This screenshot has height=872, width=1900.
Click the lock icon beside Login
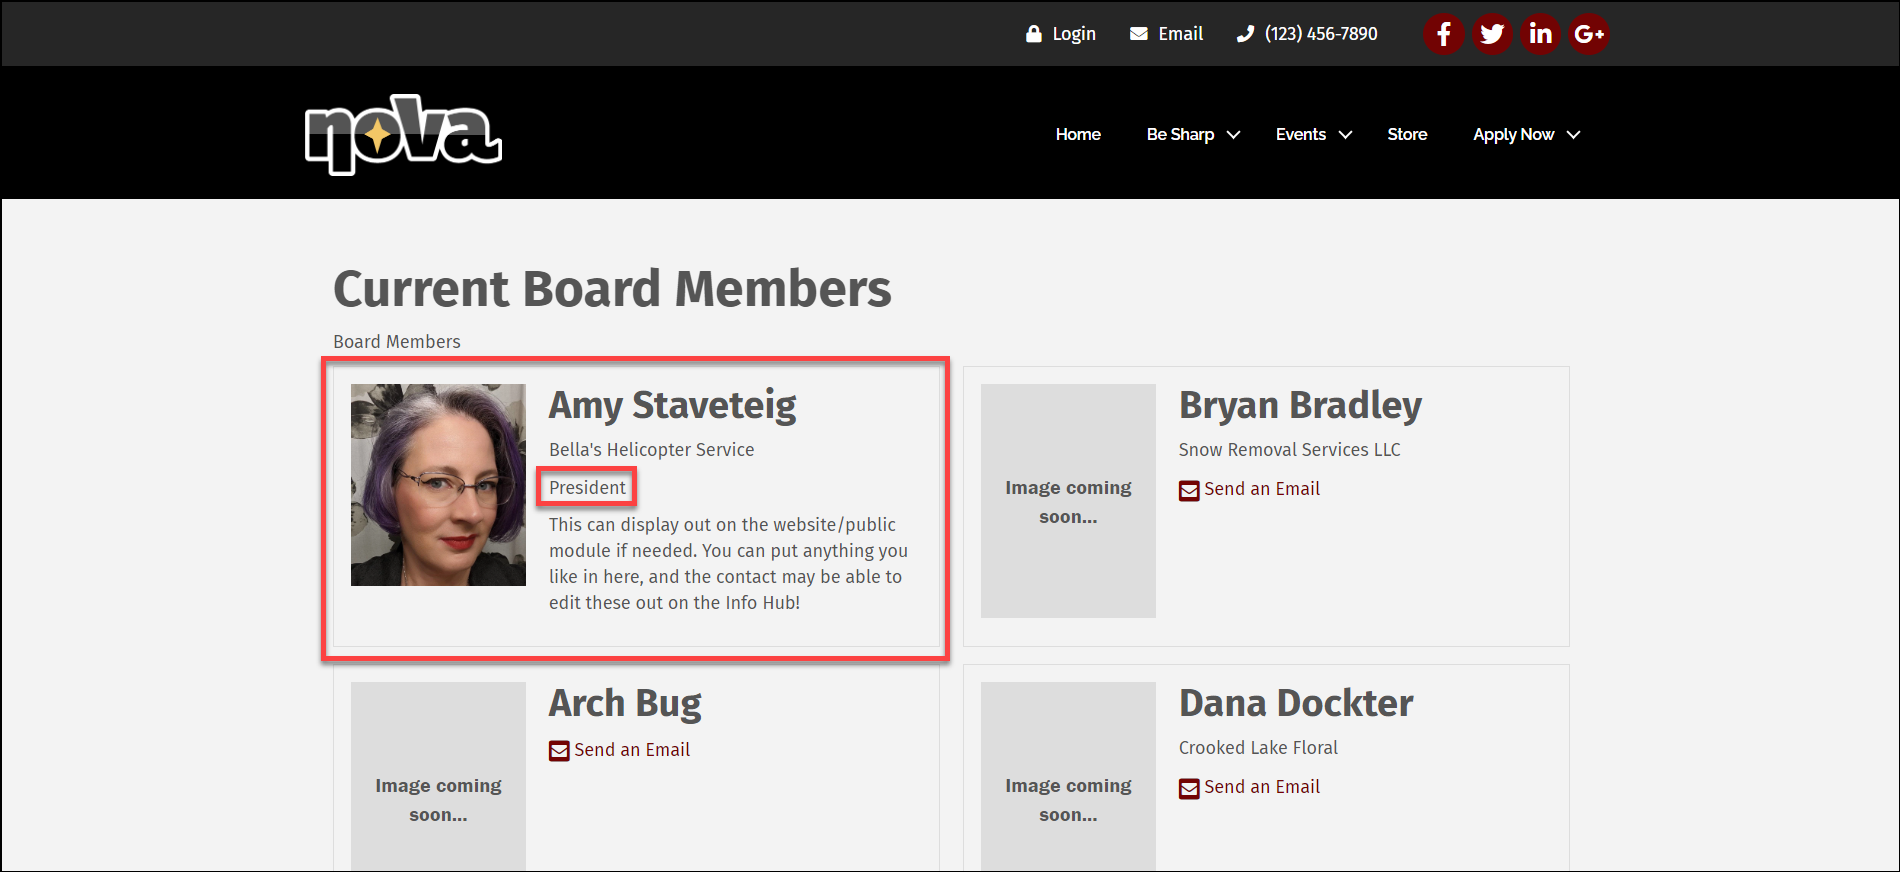click(1034, 34)
